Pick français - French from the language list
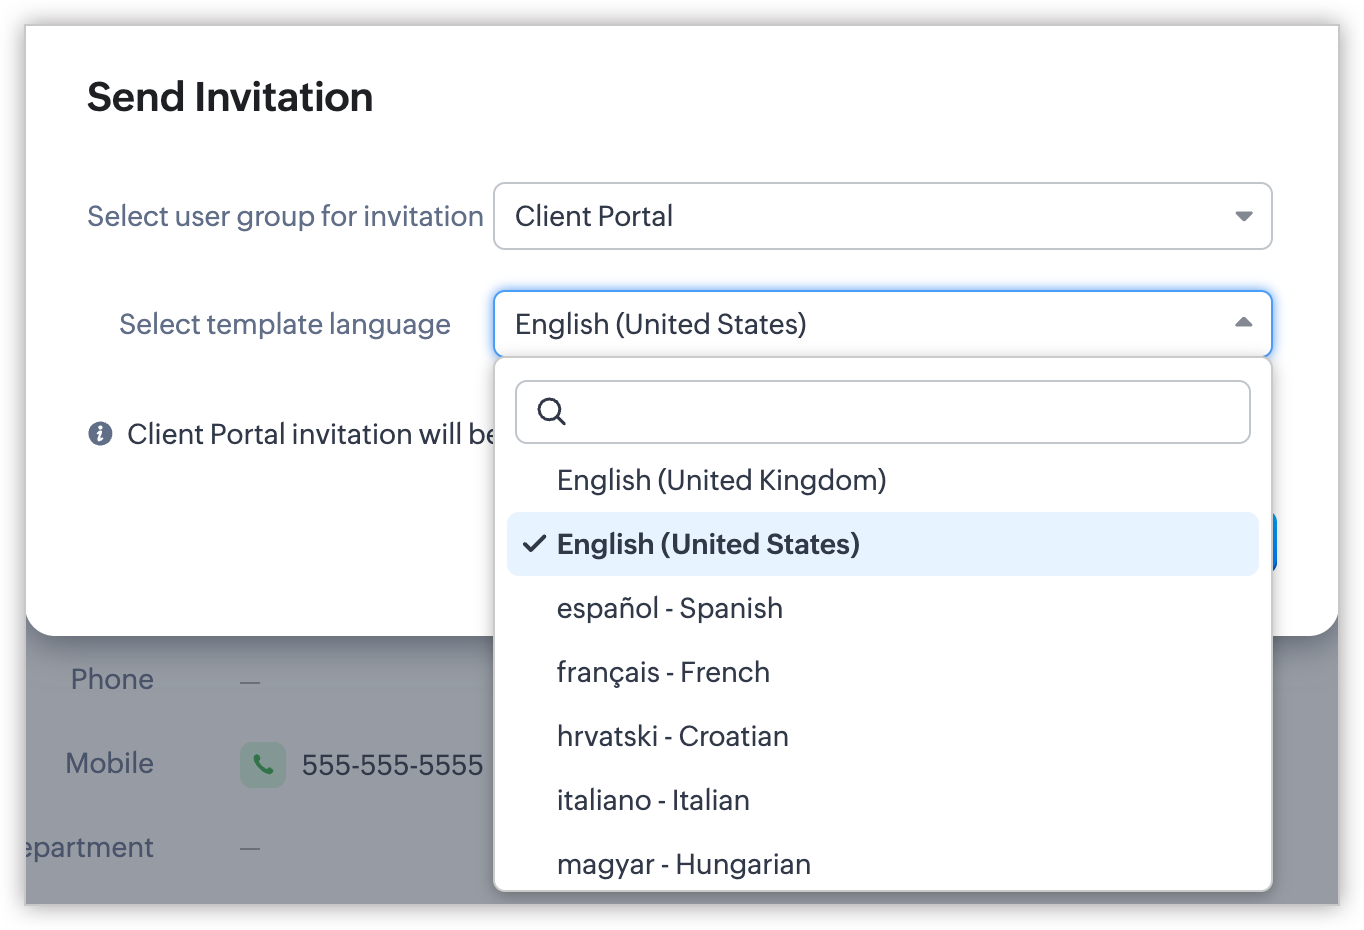 tap(663, 672)
